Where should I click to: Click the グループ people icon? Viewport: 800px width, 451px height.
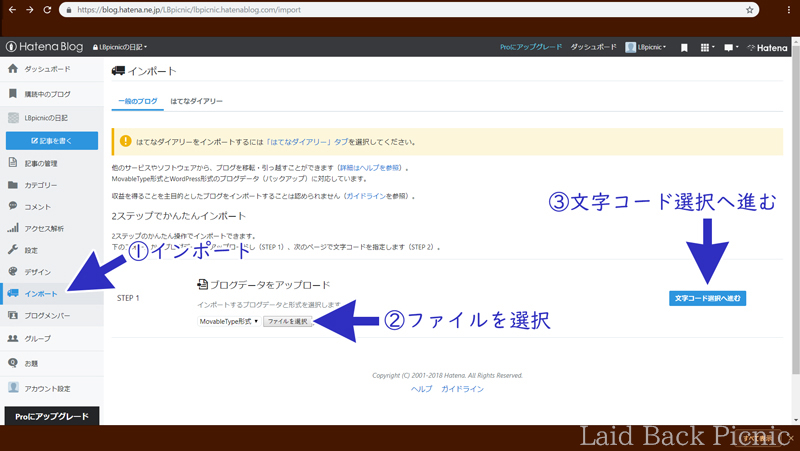click(13, 338)
